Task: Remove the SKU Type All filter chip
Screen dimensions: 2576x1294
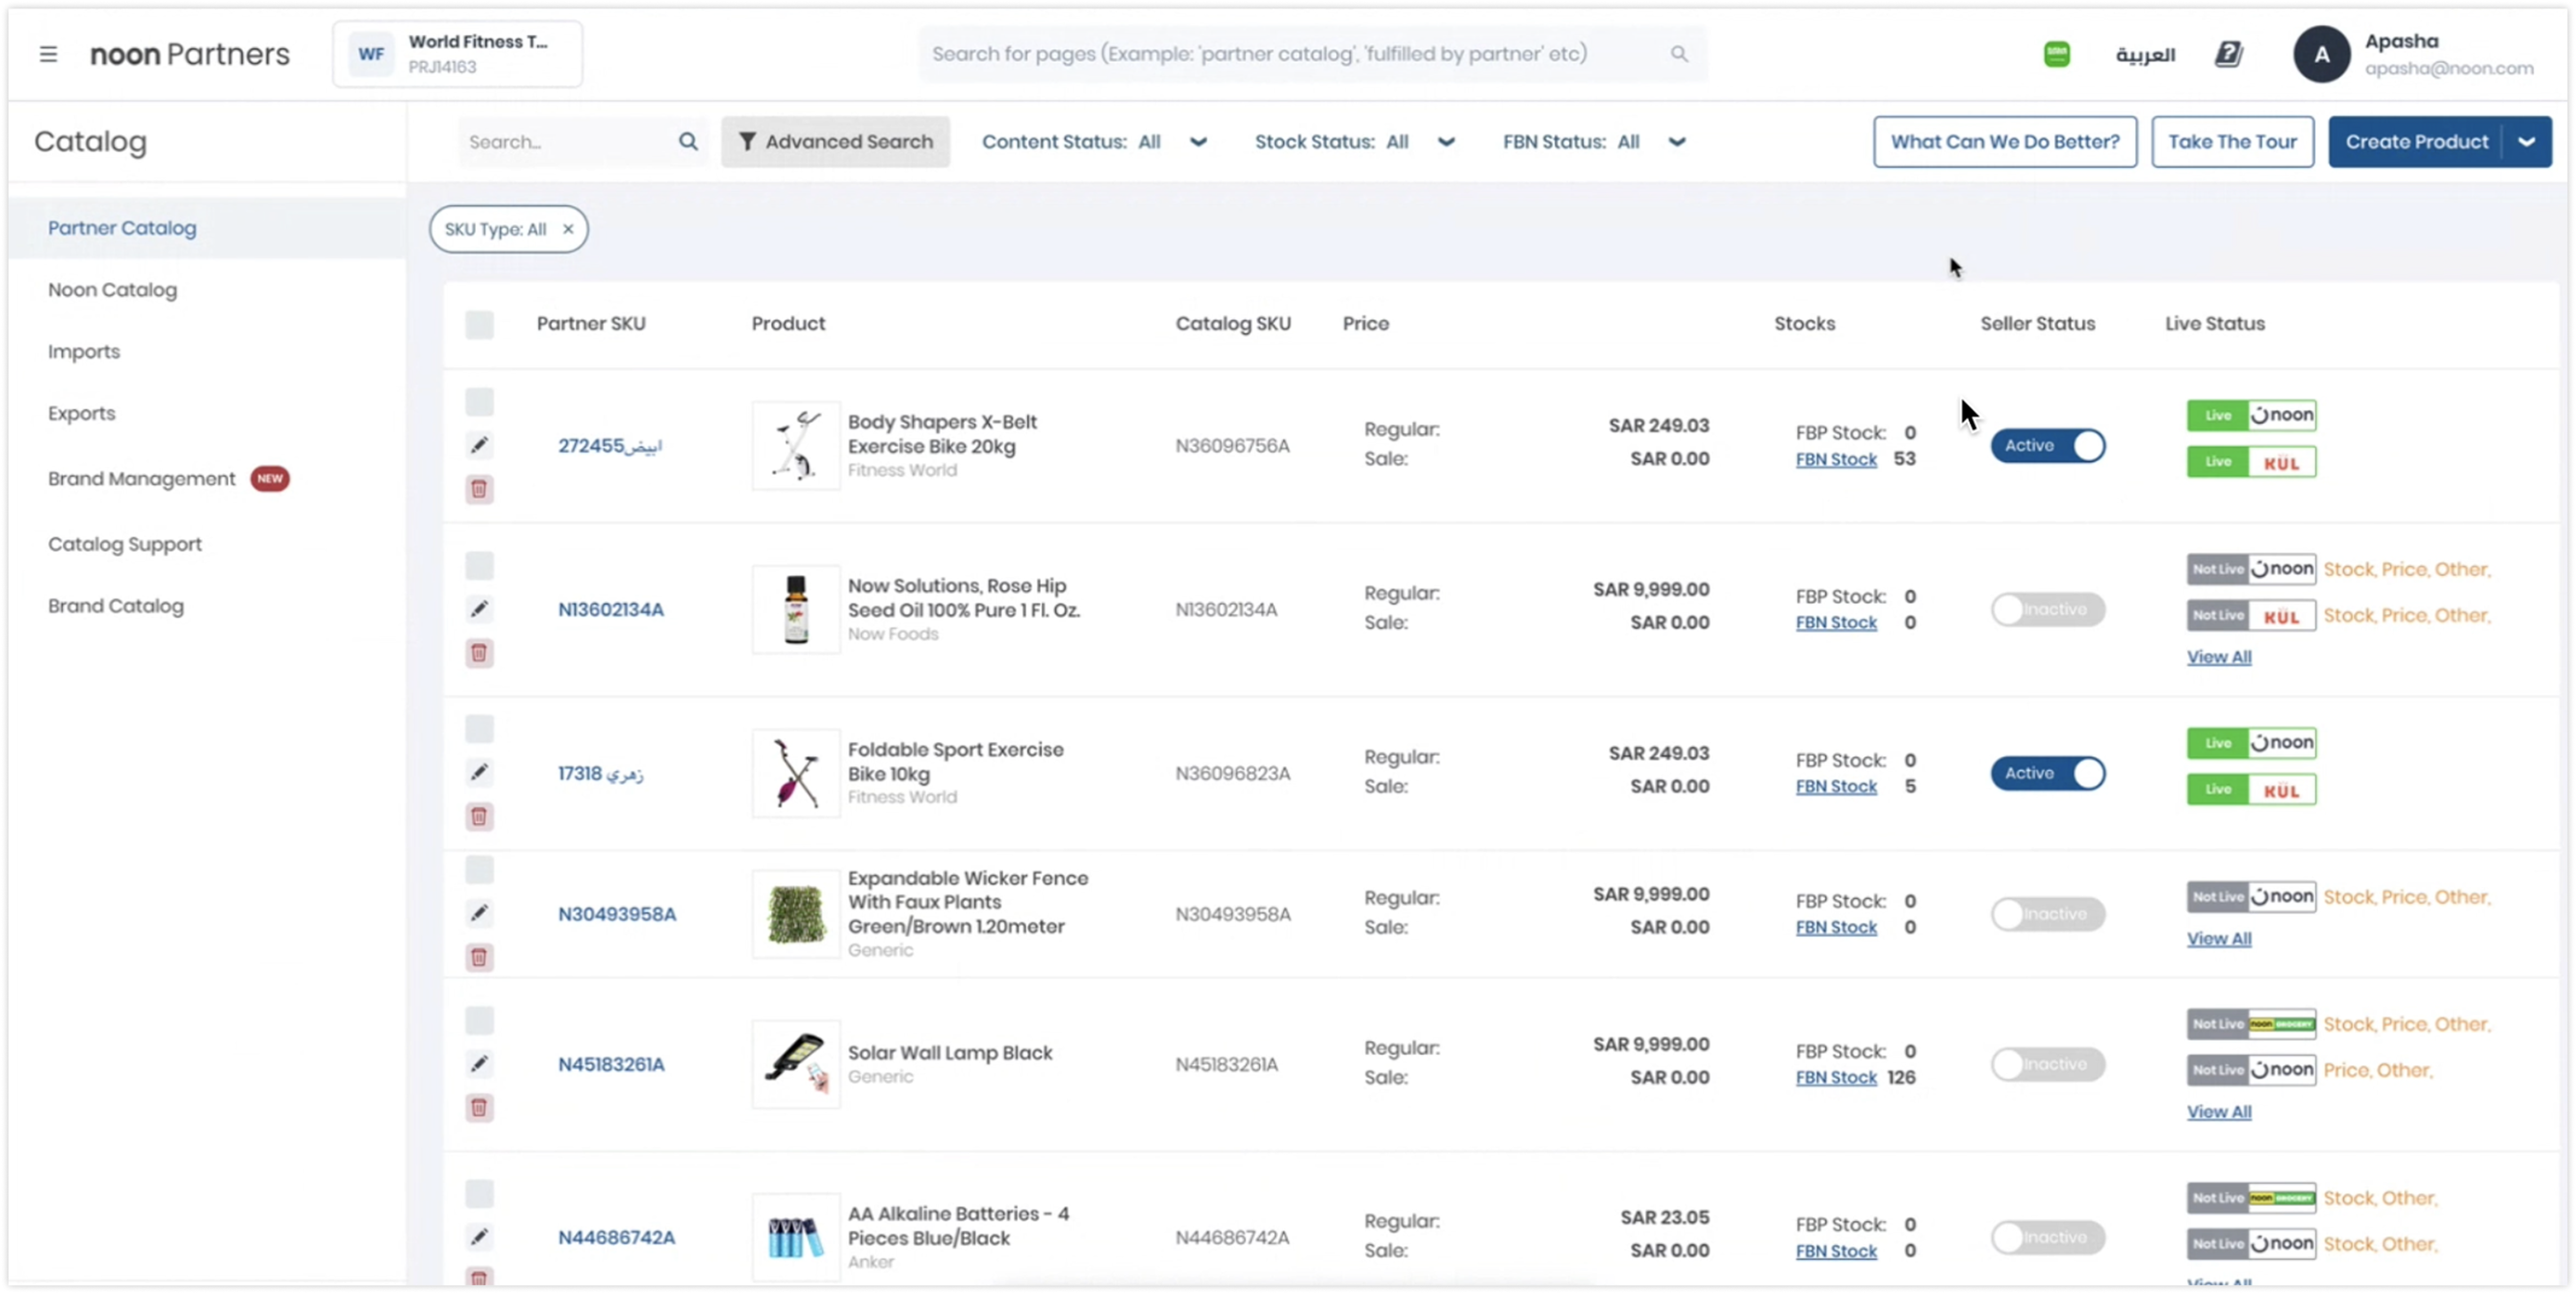Action: click(567, 228)
